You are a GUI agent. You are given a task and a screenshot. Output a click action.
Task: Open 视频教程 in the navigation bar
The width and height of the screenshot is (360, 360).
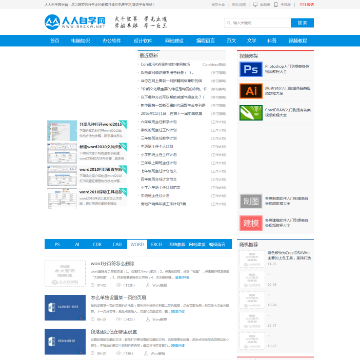(x=298, y=41)
